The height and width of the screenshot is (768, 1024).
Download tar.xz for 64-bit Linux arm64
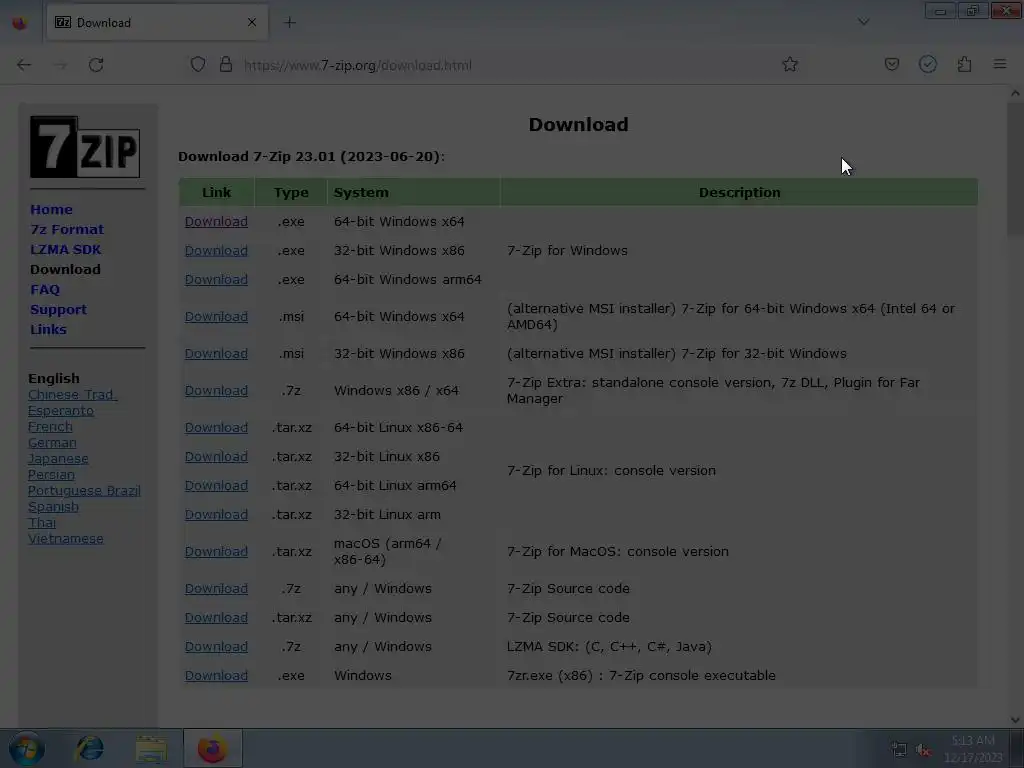click(x=216, y=486)
